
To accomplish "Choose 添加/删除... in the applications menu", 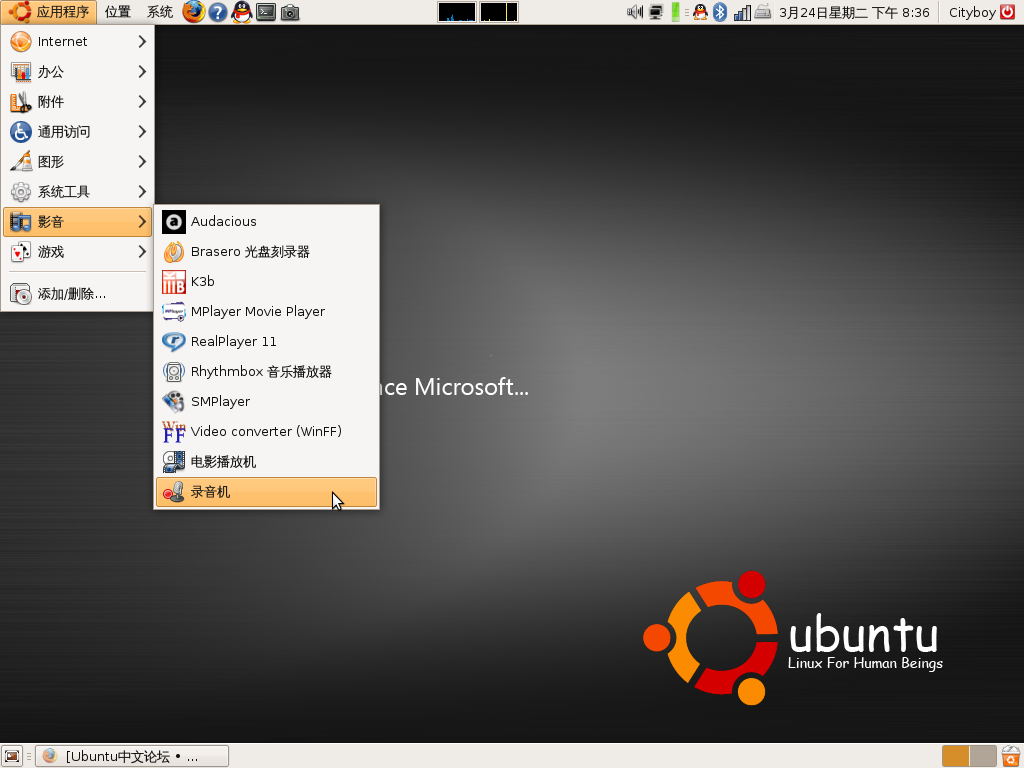I will 78,294.
